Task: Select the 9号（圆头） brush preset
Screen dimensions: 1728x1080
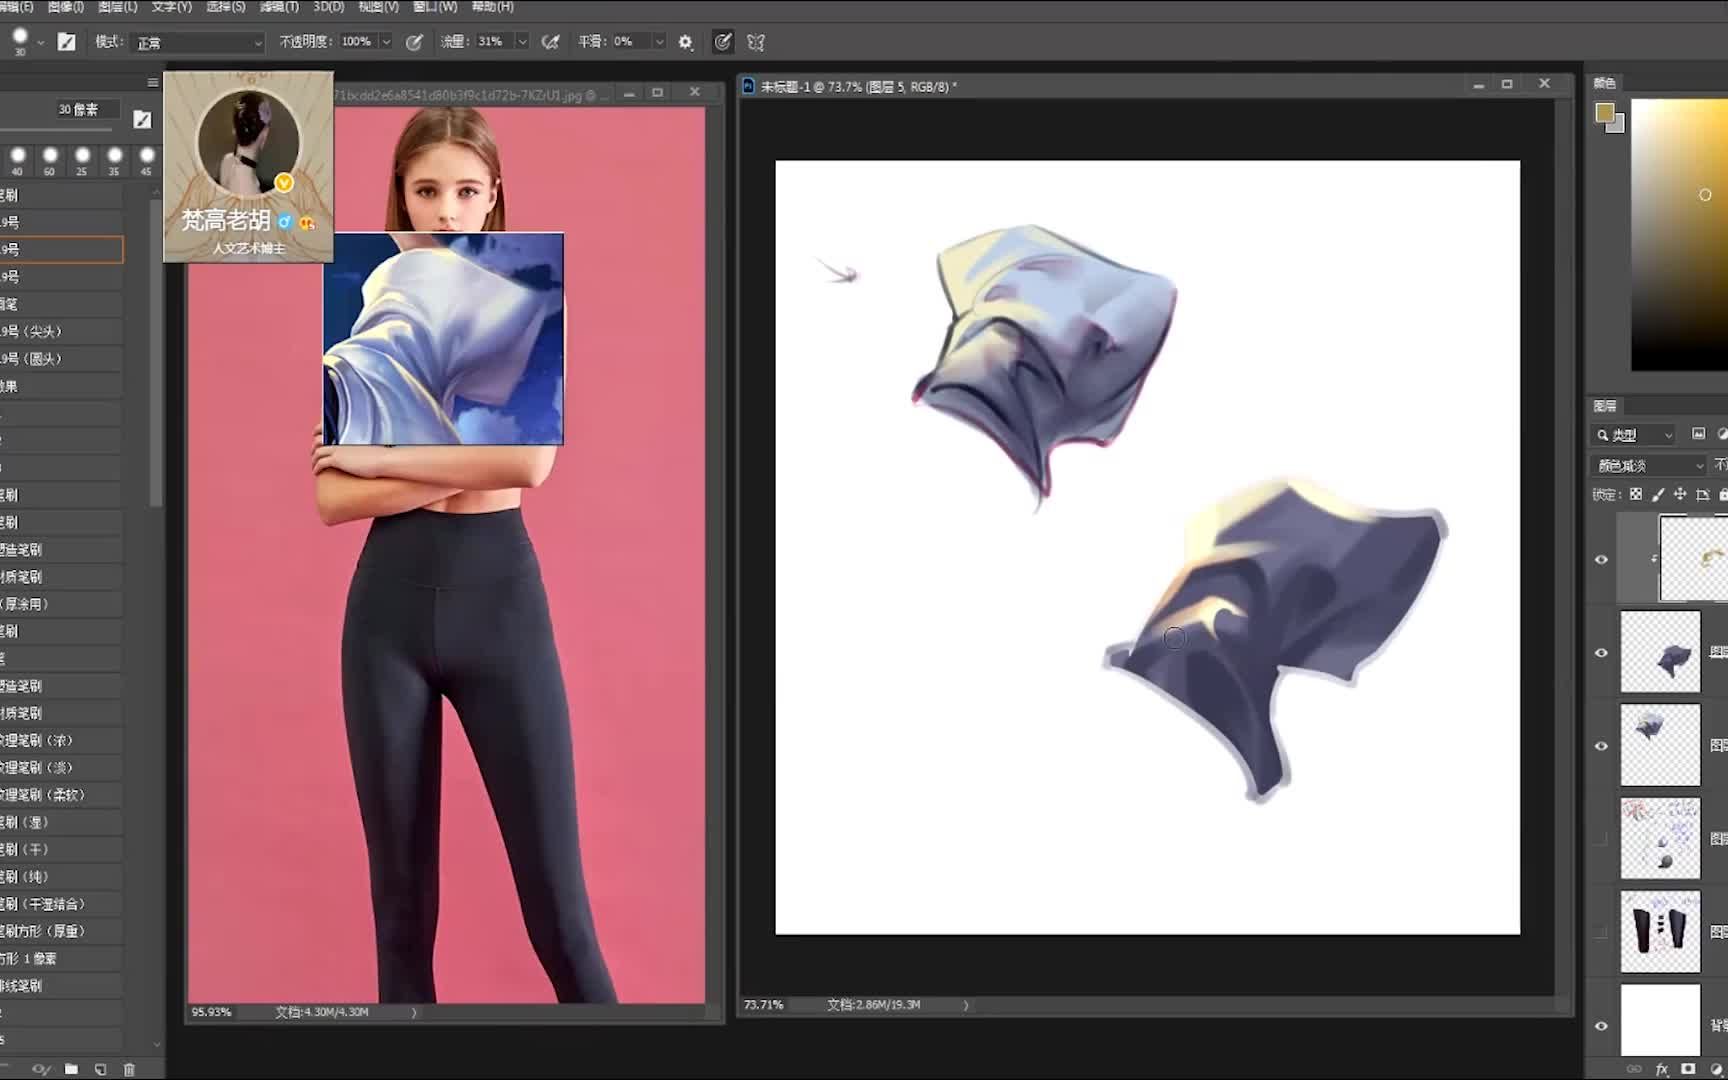Action: tap(61, 359)
